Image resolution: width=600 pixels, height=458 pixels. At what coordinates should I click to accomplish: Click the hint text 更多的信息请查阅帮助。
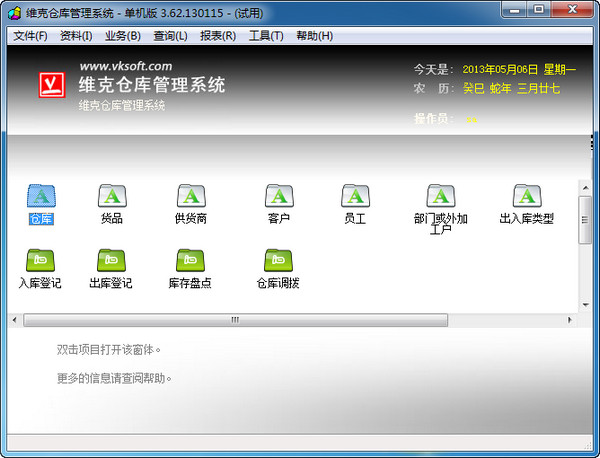(114, 378)
